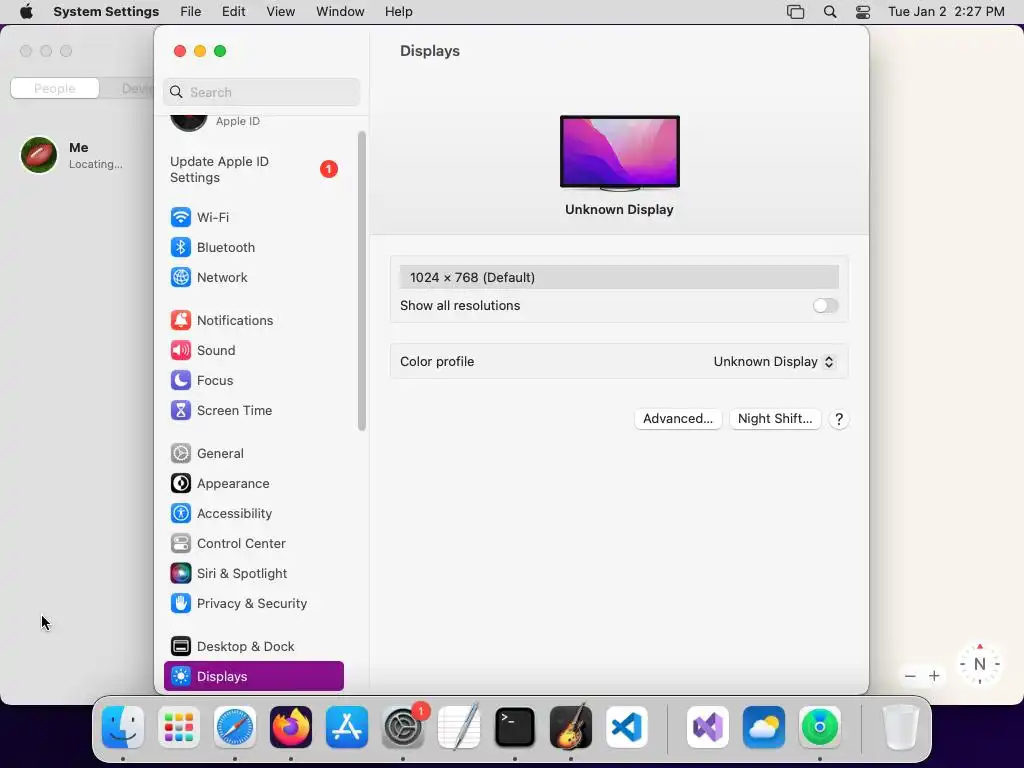Open the Edit menu
1024x768 pixels.
coord(234,12)
